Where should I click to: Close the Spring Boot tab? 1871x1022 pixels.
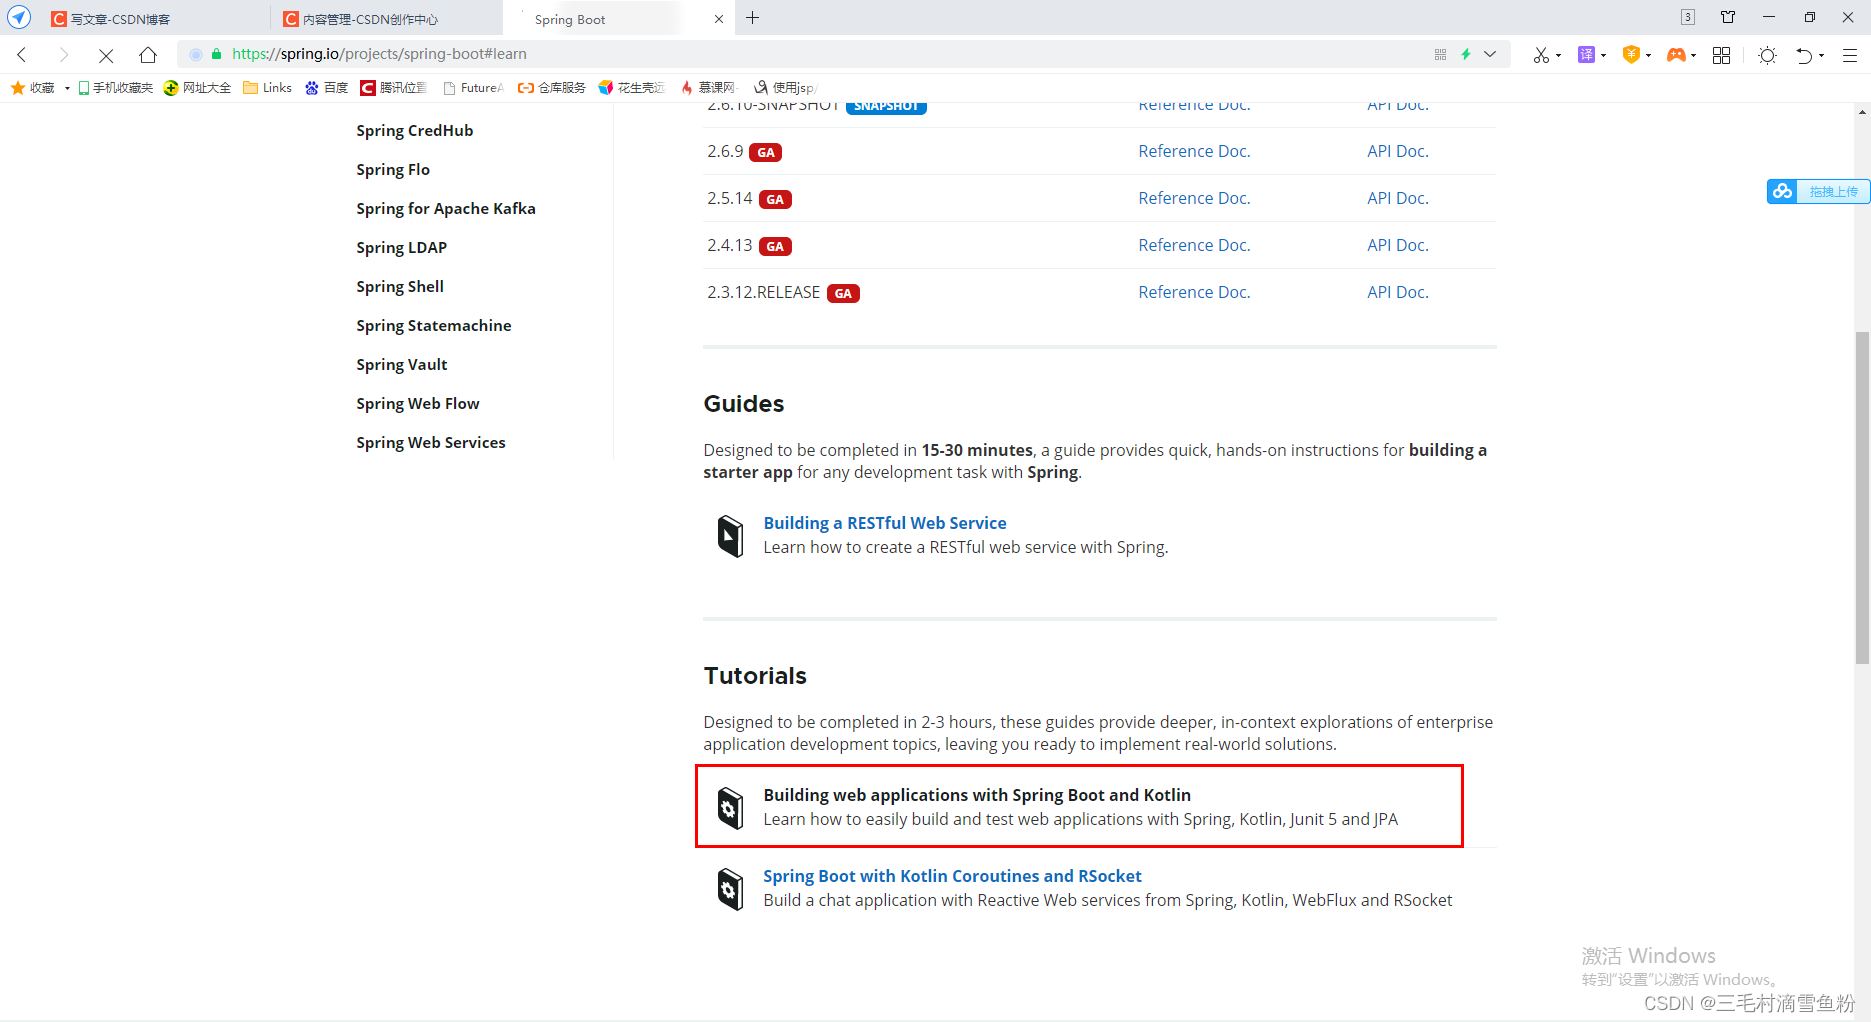coord(718,19)
